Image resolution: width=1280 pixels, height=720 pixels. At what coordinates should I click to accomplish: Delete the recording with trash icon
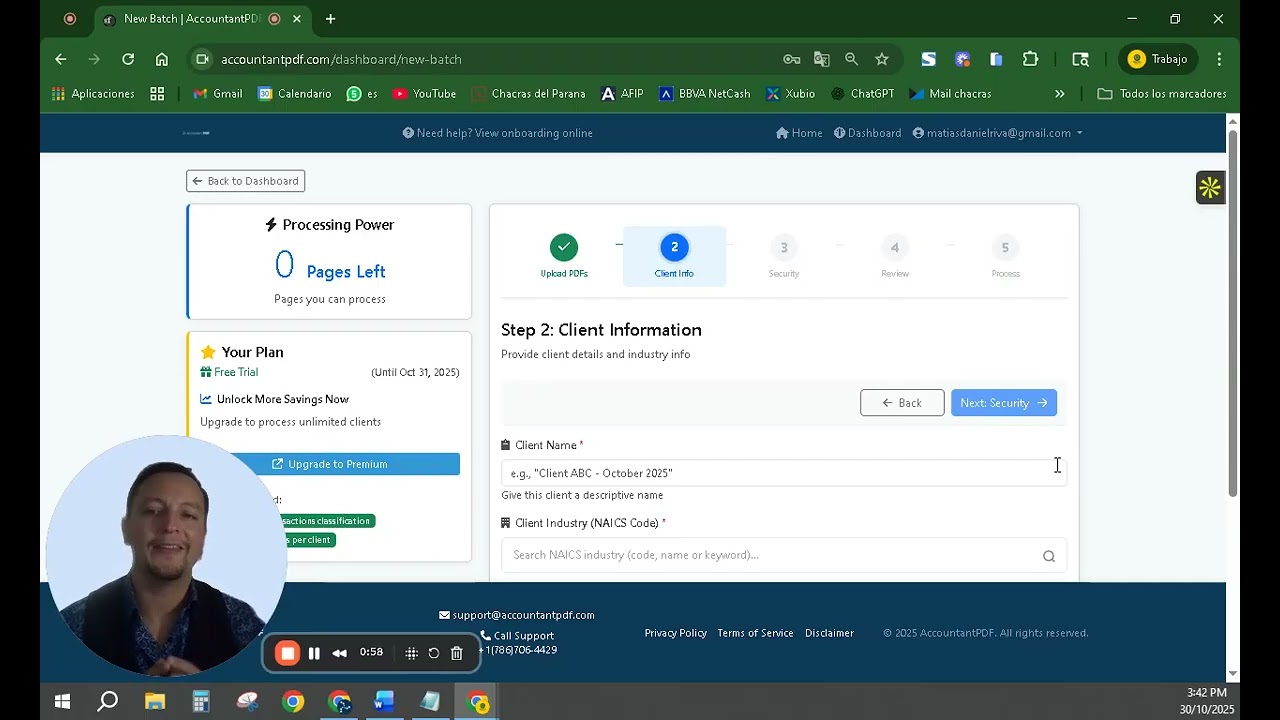coord(457,653)
